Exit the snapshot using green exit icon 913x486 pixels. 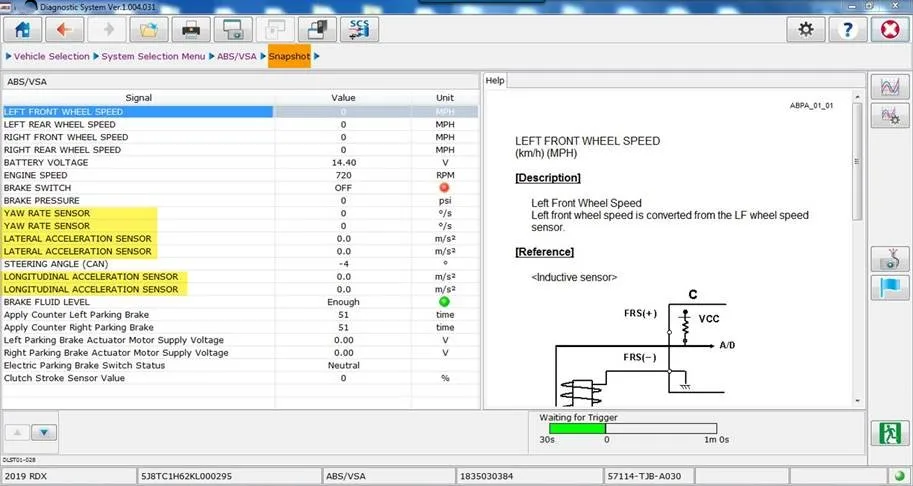click(890, 433)
